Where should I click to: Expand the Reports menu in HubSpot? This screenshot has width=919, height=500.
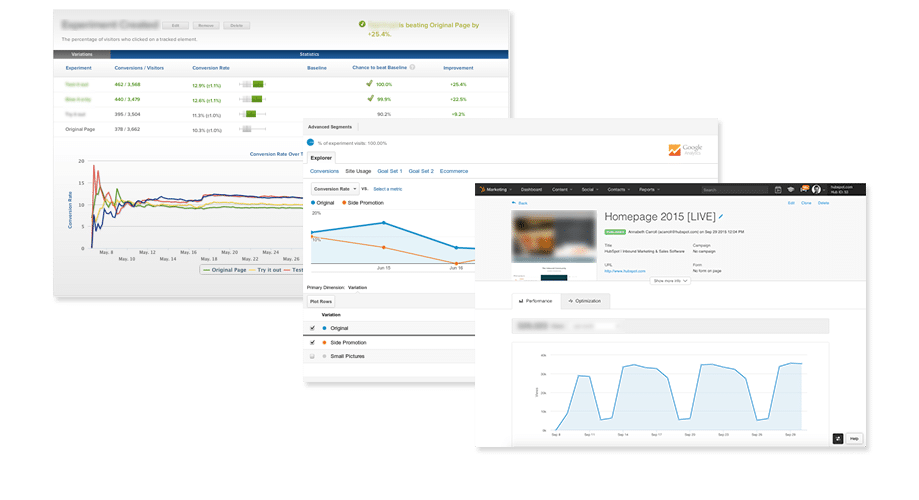coord(649,190)
